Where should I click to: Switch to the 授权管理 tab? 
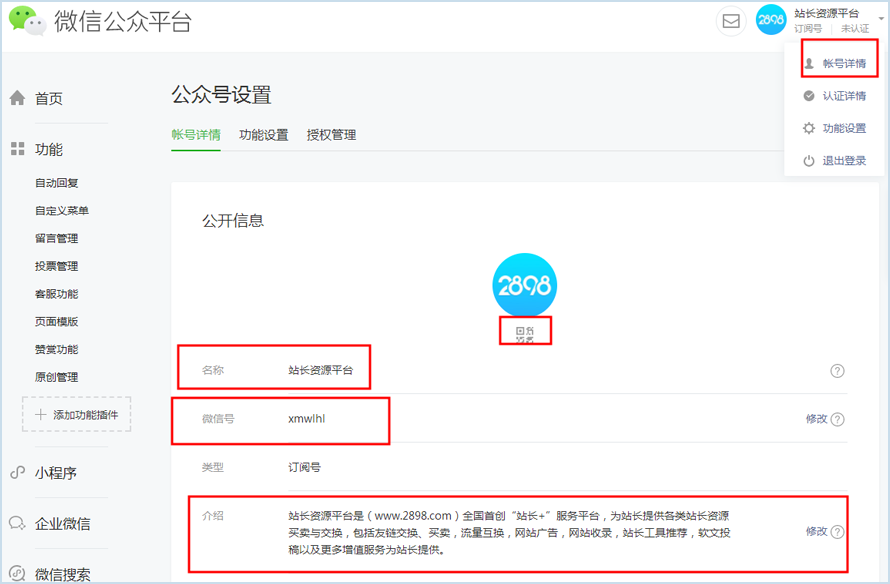tap(331, 135)
